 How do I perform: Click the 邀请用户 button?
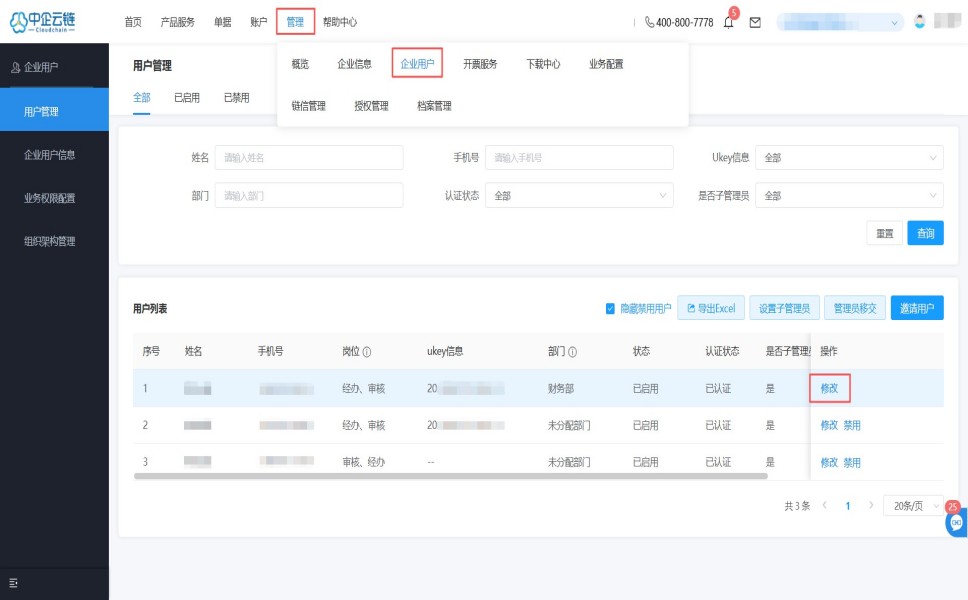(x=917, y=308)
